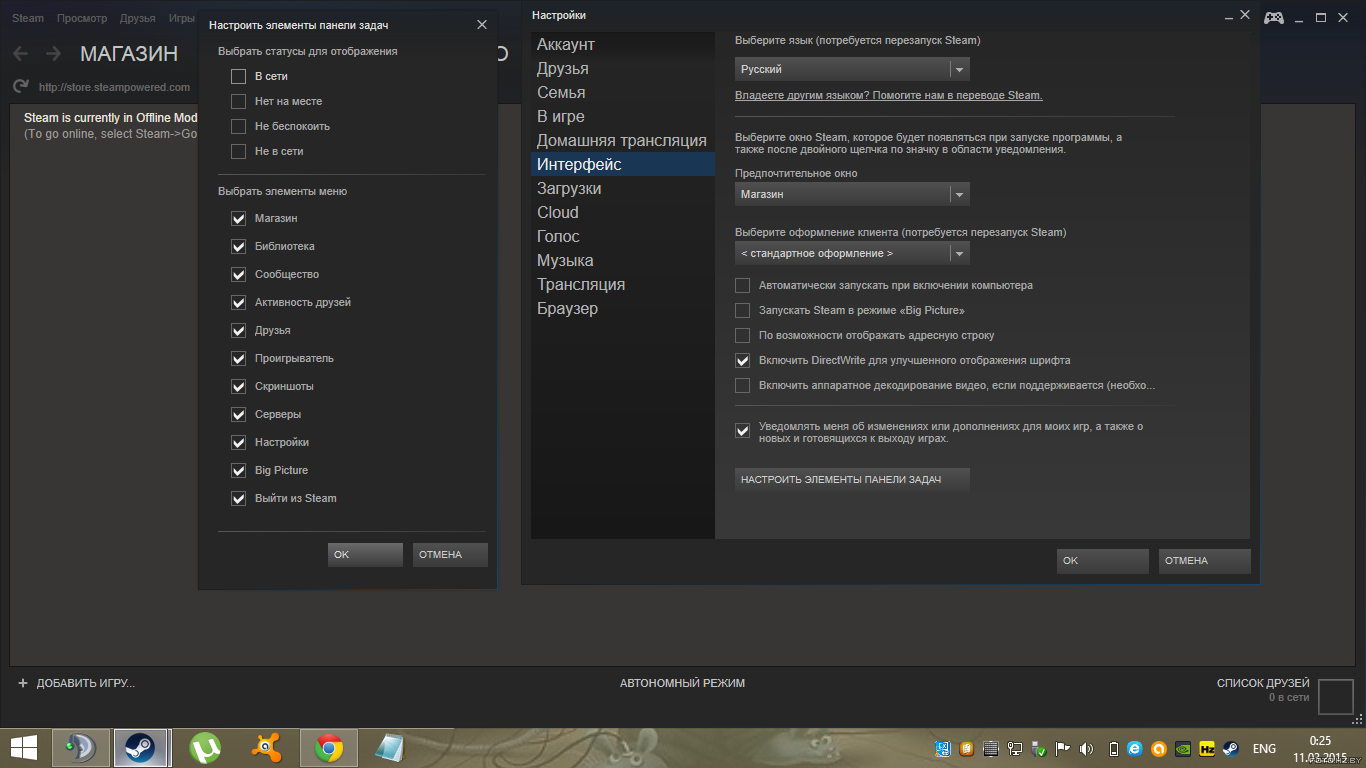Uncheck the 'Скриншоты' checkbox

[238, 386]
